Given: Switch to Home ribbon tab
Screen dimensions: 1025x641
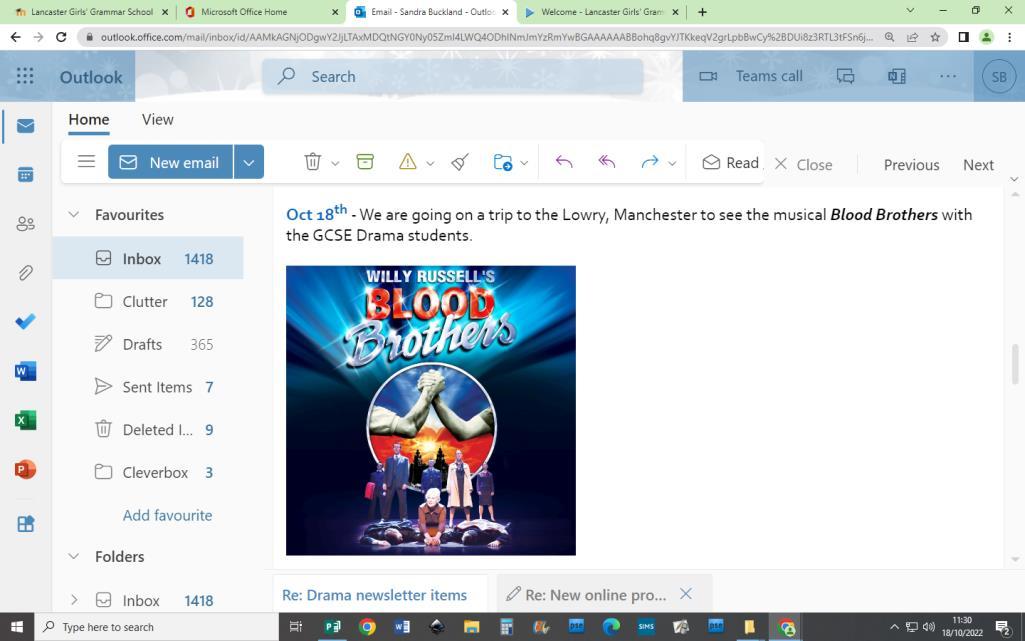Looking at the screenshot, I should click(89, 120).
